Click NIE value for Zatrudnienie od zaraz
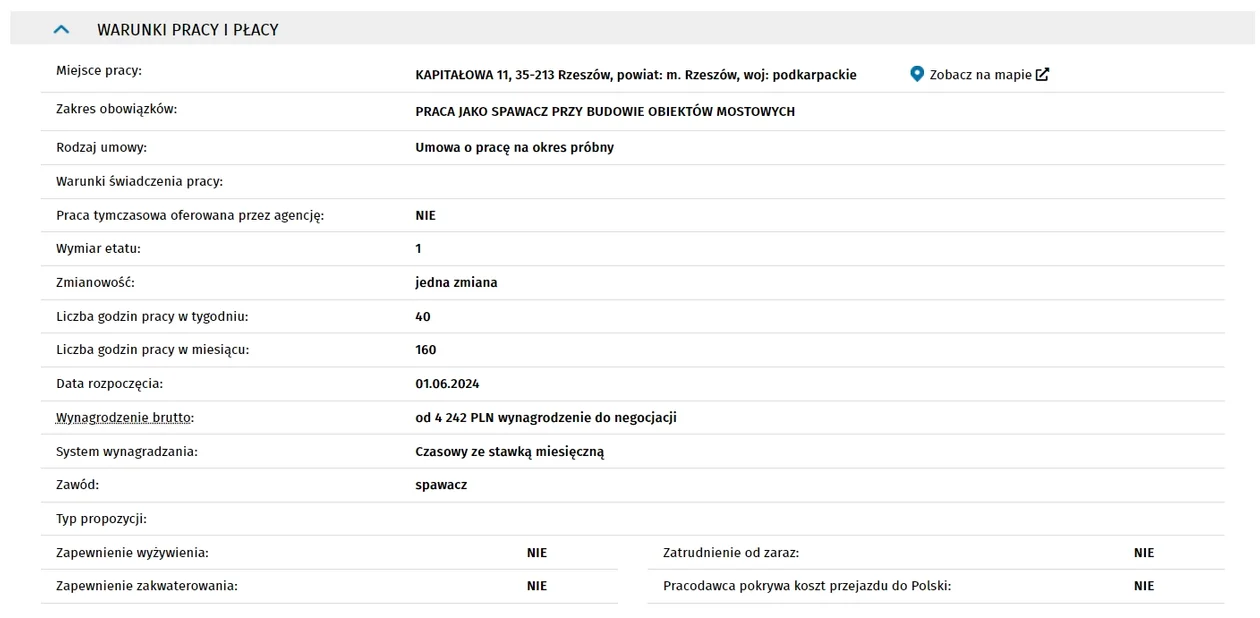This screenshot has height=618, width=1260. pos(1144,553)
